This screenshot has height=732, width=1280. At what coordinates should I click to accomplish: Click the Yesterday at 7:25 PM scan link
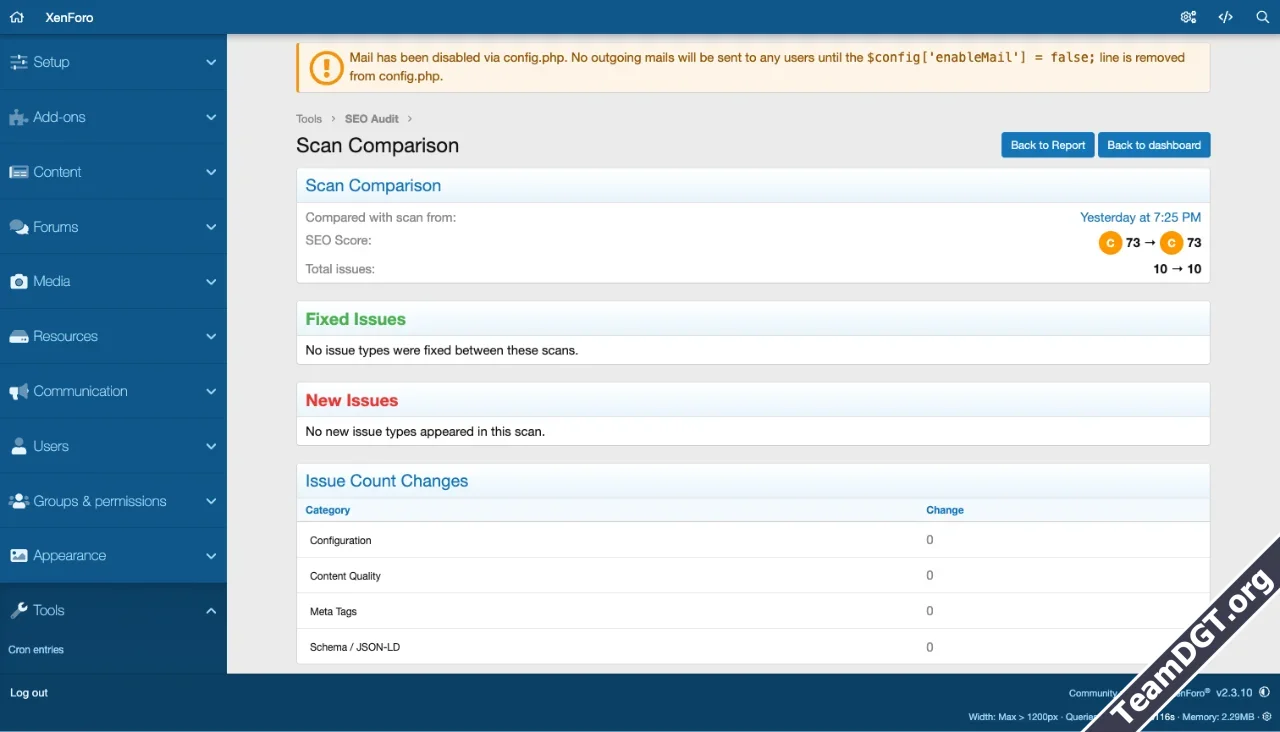[x=1140, y=217]
